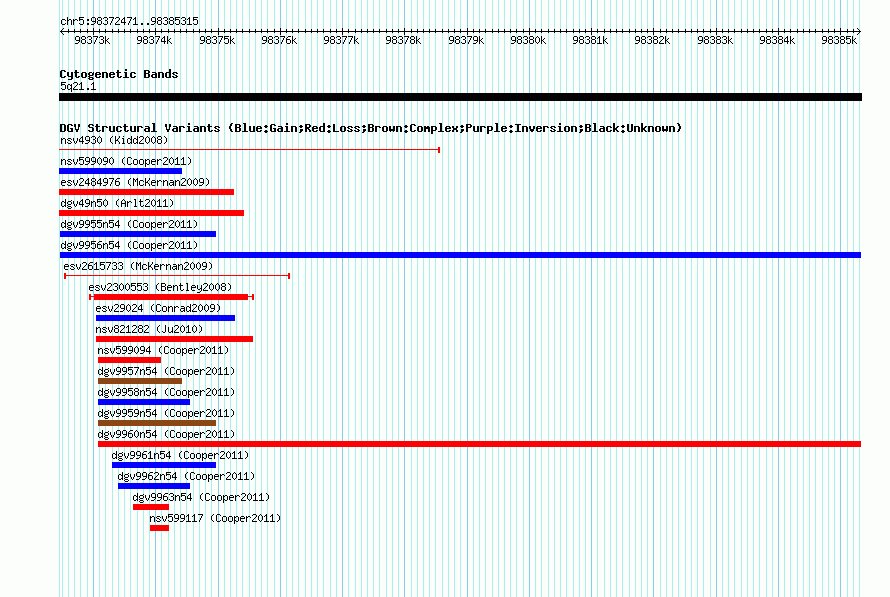Click the 98376k ruler tick label
The width and height of the screenshot is (890, 597).
coord(279,40)
